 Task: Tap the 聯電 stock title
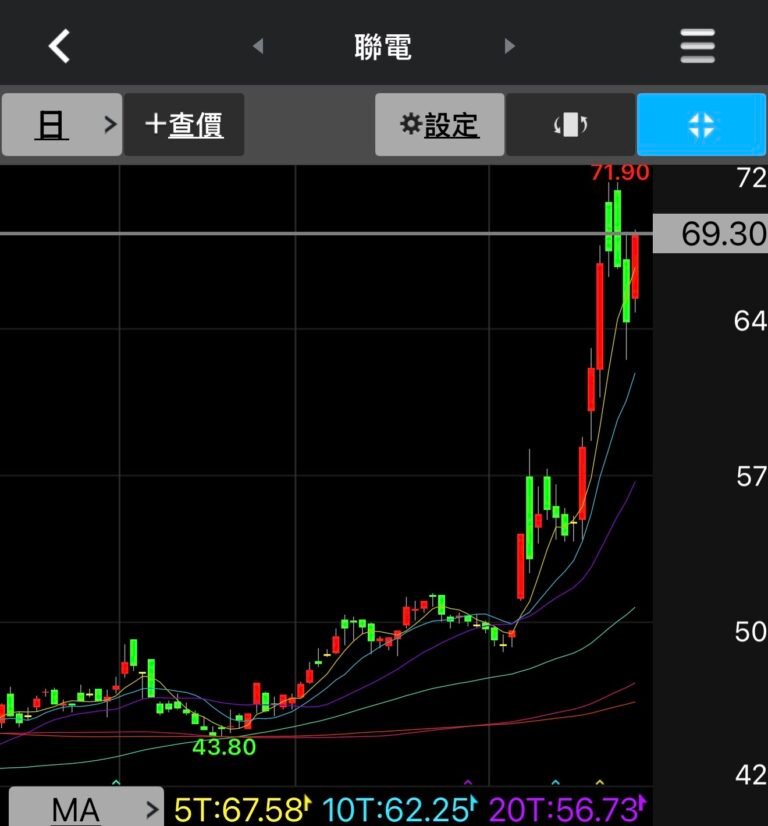(383, 46)
